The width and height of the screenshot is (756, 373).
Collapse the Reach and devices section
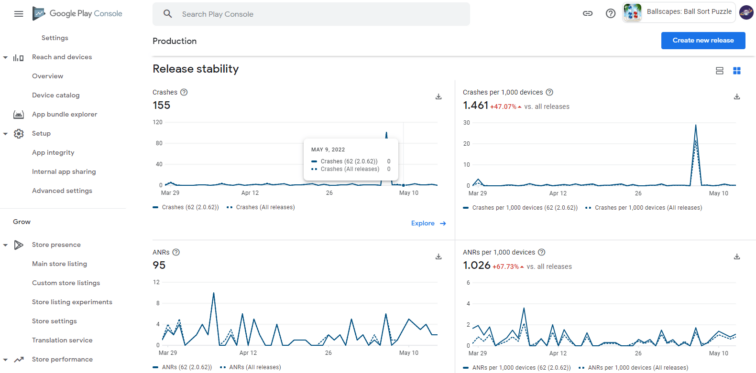[5, 57]
